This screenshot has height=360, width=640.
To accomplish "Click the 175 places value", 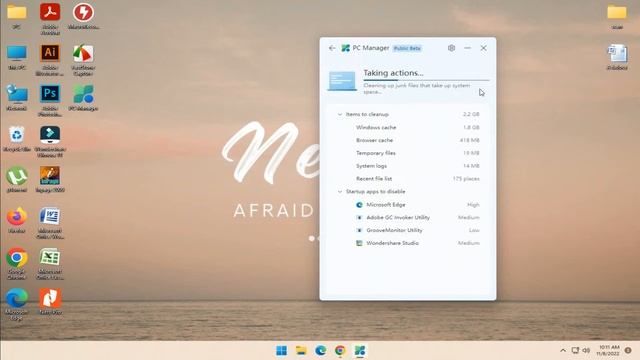I will (466, 179).
